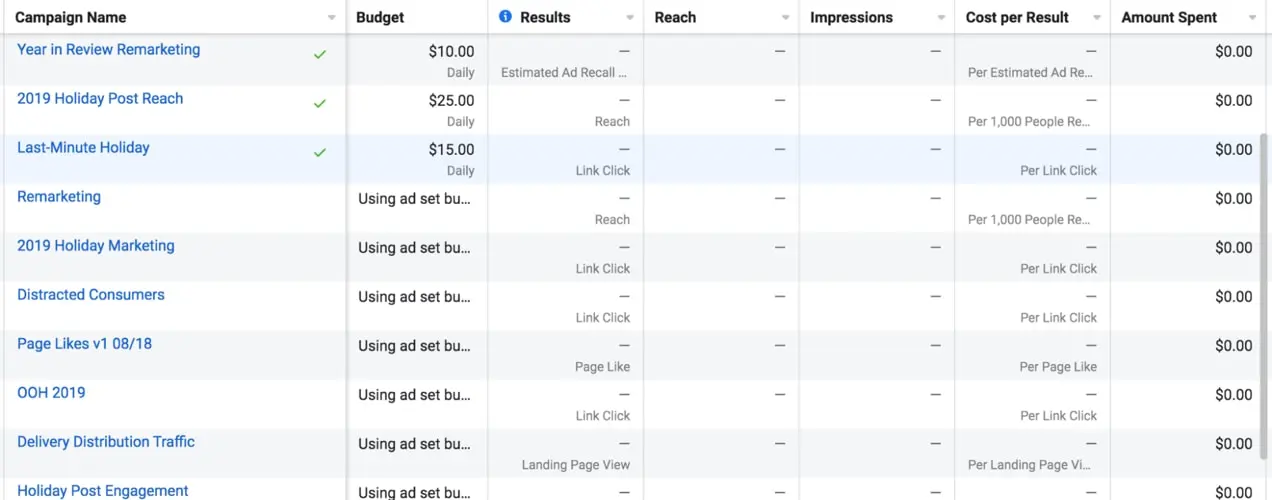Click green checkmark on Last-Minute Holiday row
The image size is (1272, 500).
(x=320, y=153)
